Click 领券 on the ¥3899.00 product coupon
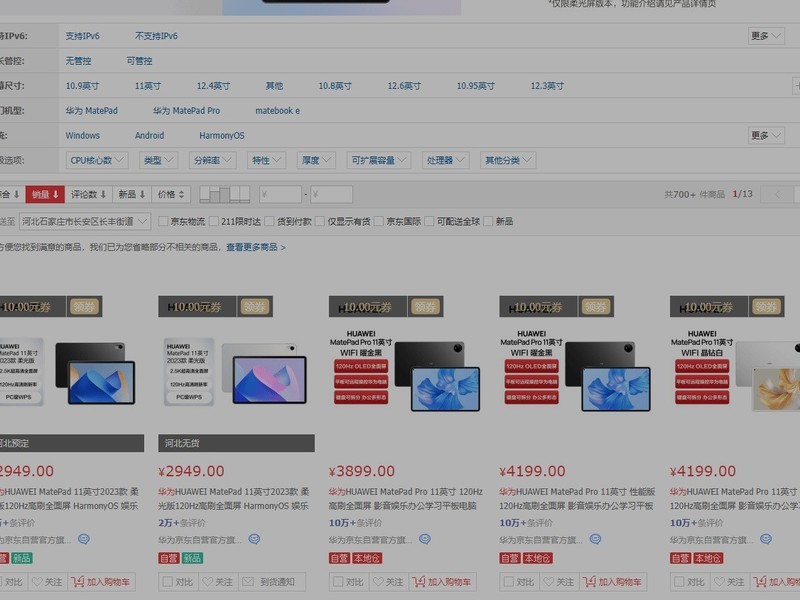800x600 pixels. (424, 307)
